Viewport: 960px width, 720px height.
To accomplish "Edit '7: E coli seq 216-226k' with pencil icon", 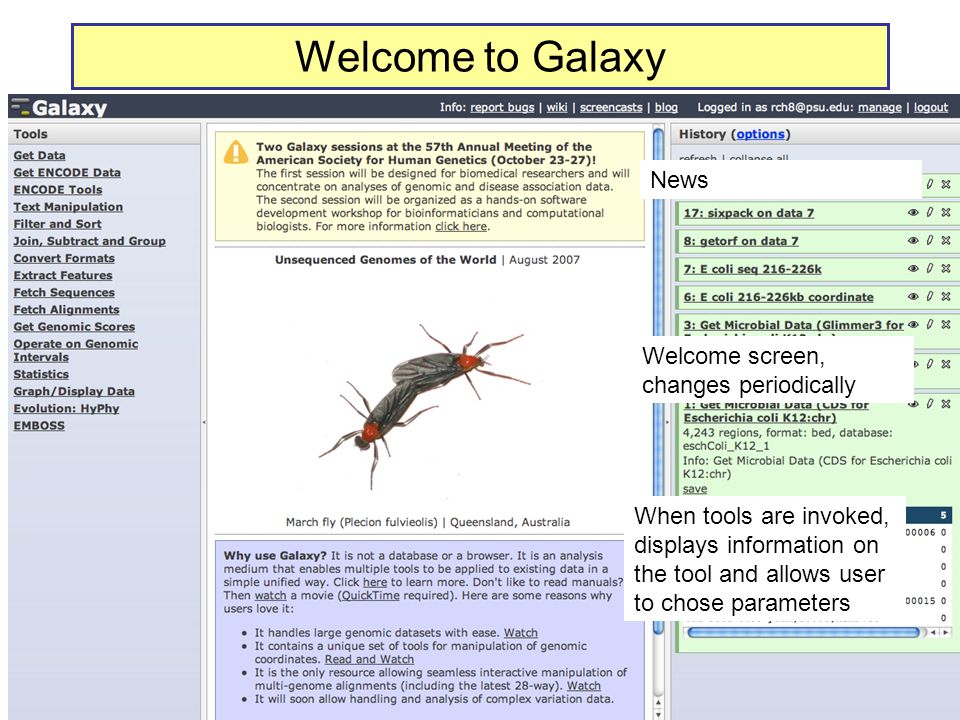I will [x=929, y=268].
